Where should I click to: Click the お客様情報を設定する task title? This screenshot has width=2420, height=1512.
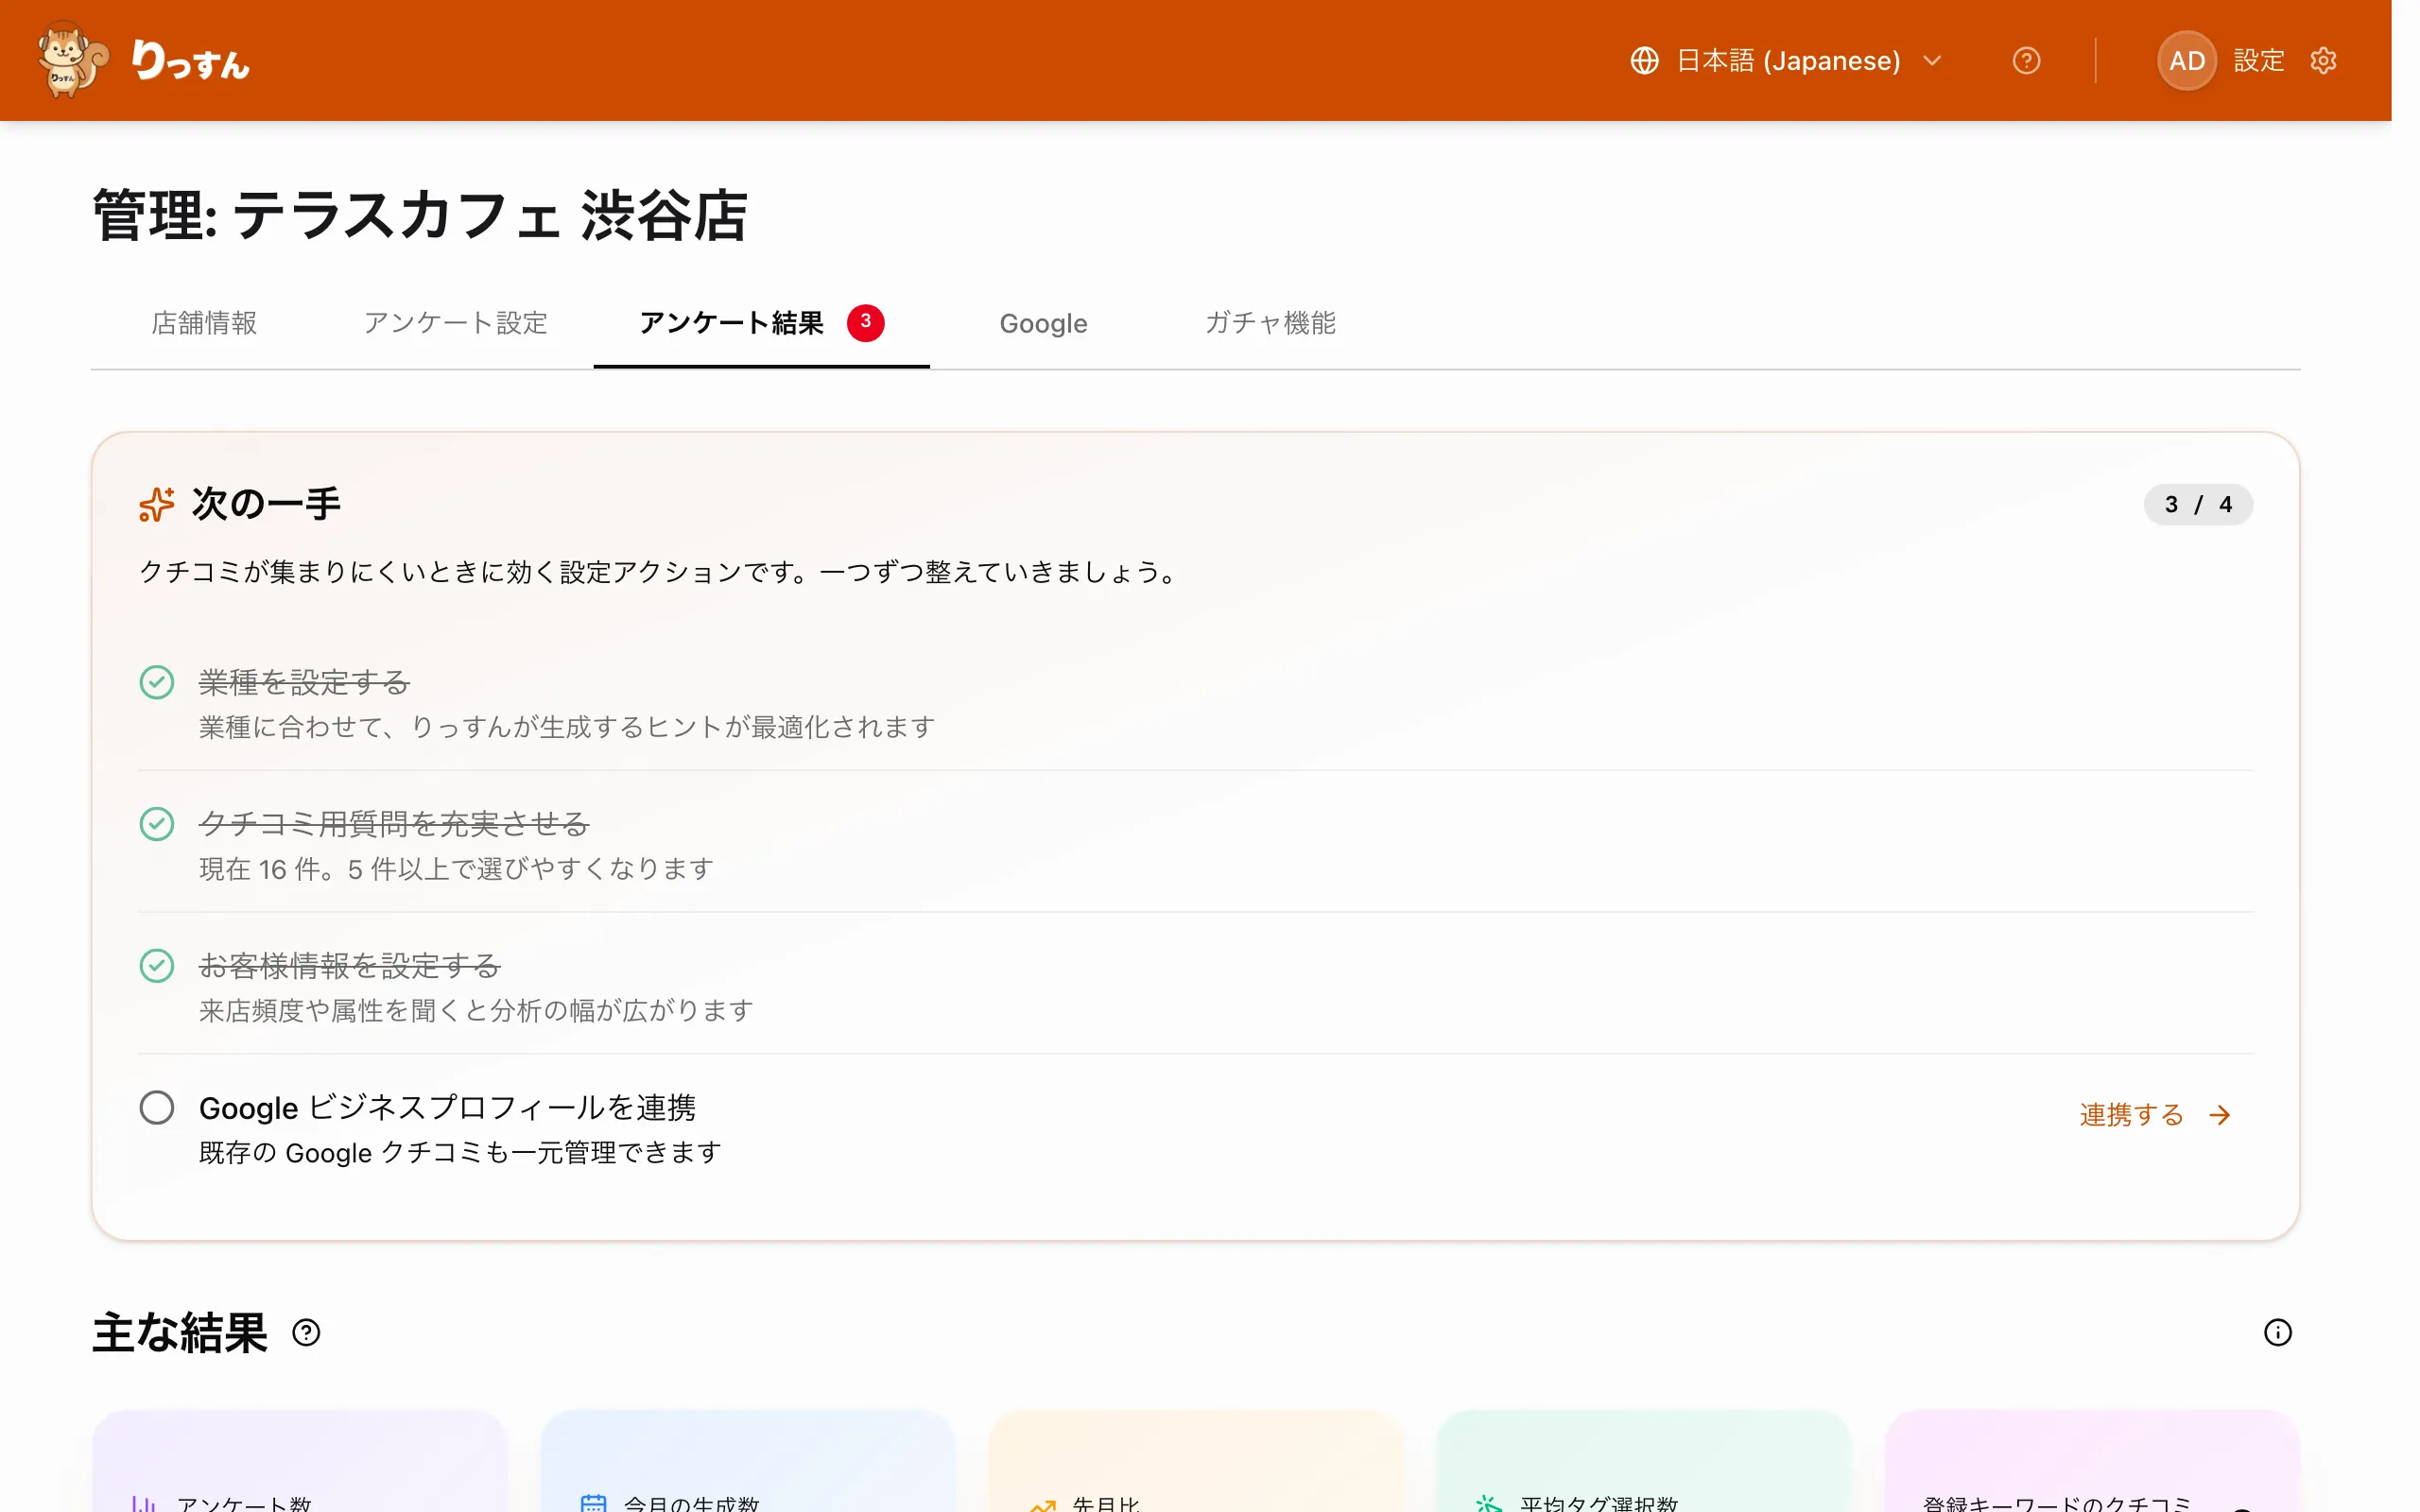coord(349,967)
